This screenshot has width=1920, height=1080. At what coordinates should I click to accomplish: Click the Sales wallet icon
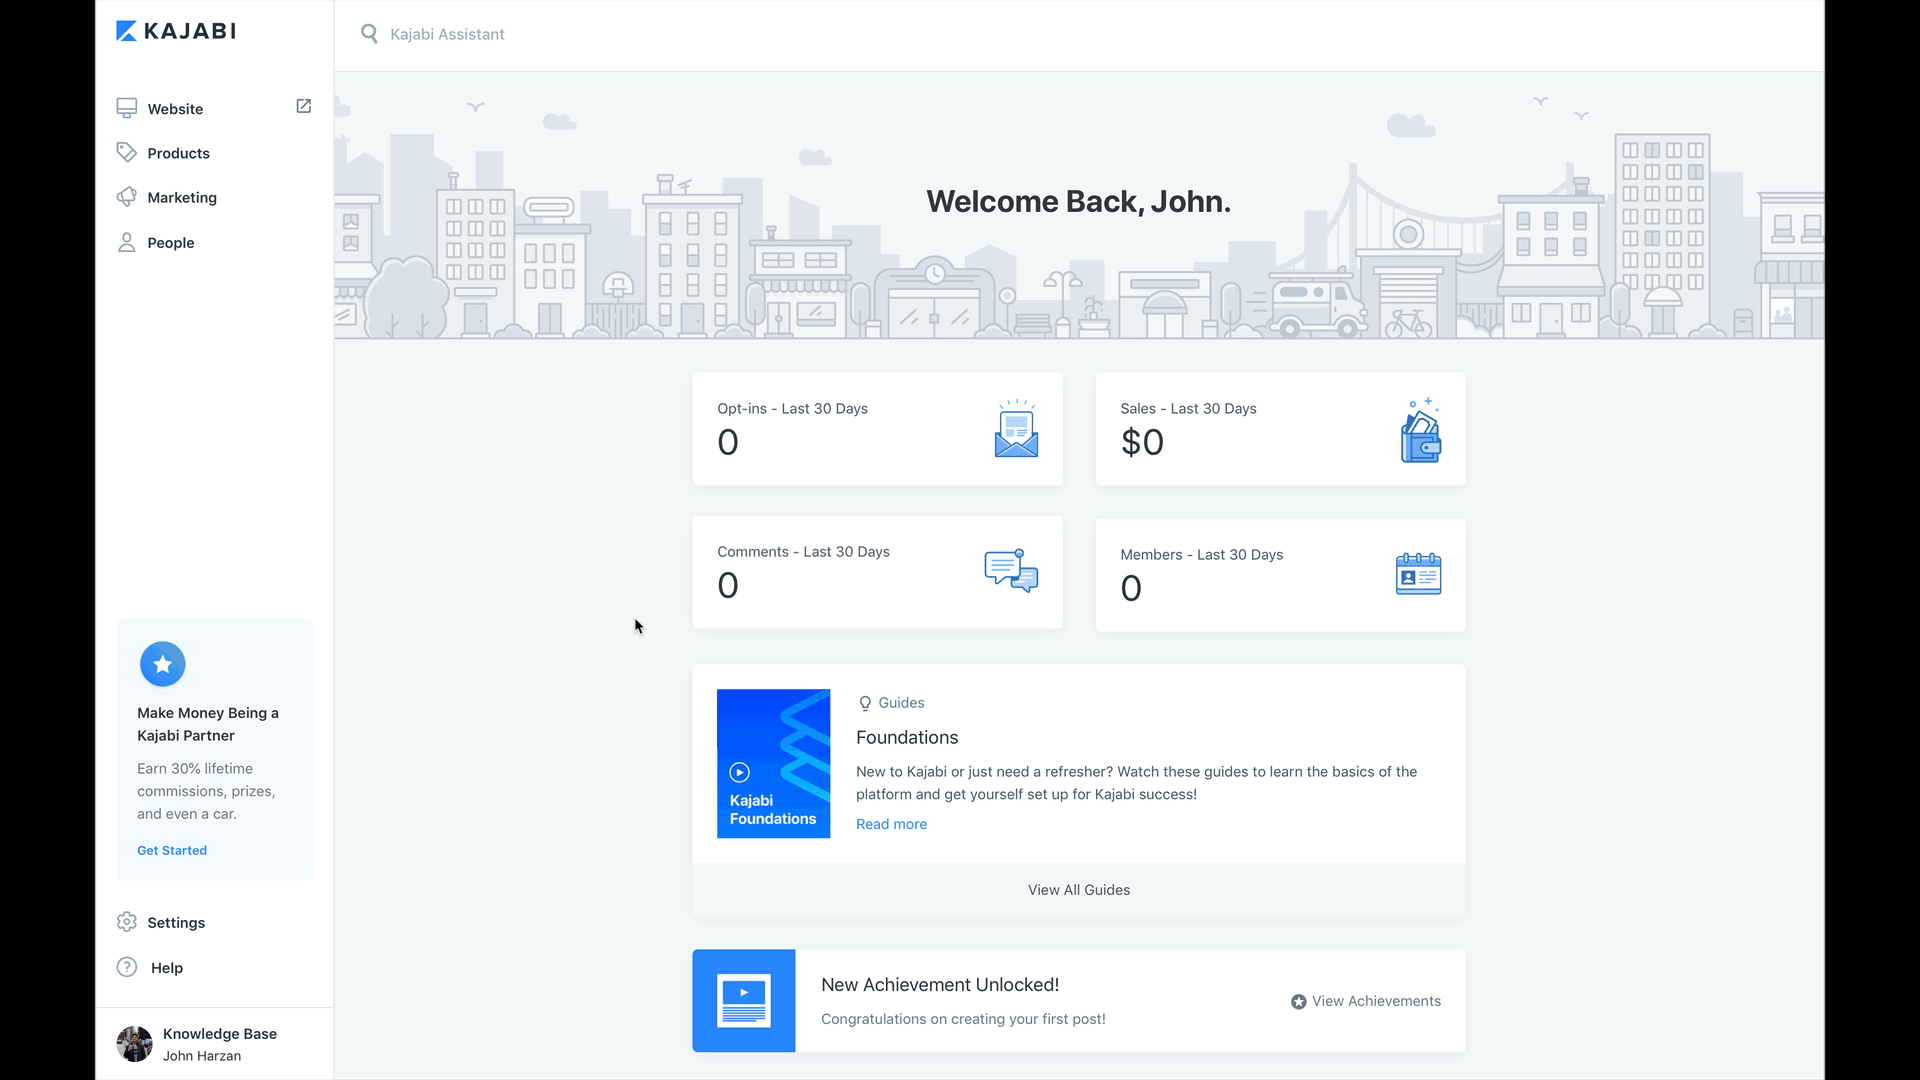tap(1420, 431)
